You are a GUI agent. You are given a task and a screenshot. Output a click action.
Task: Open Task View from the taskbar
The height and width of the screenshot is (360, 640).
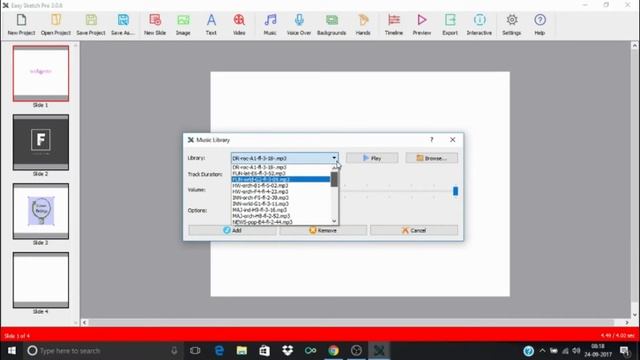point(195,351)
